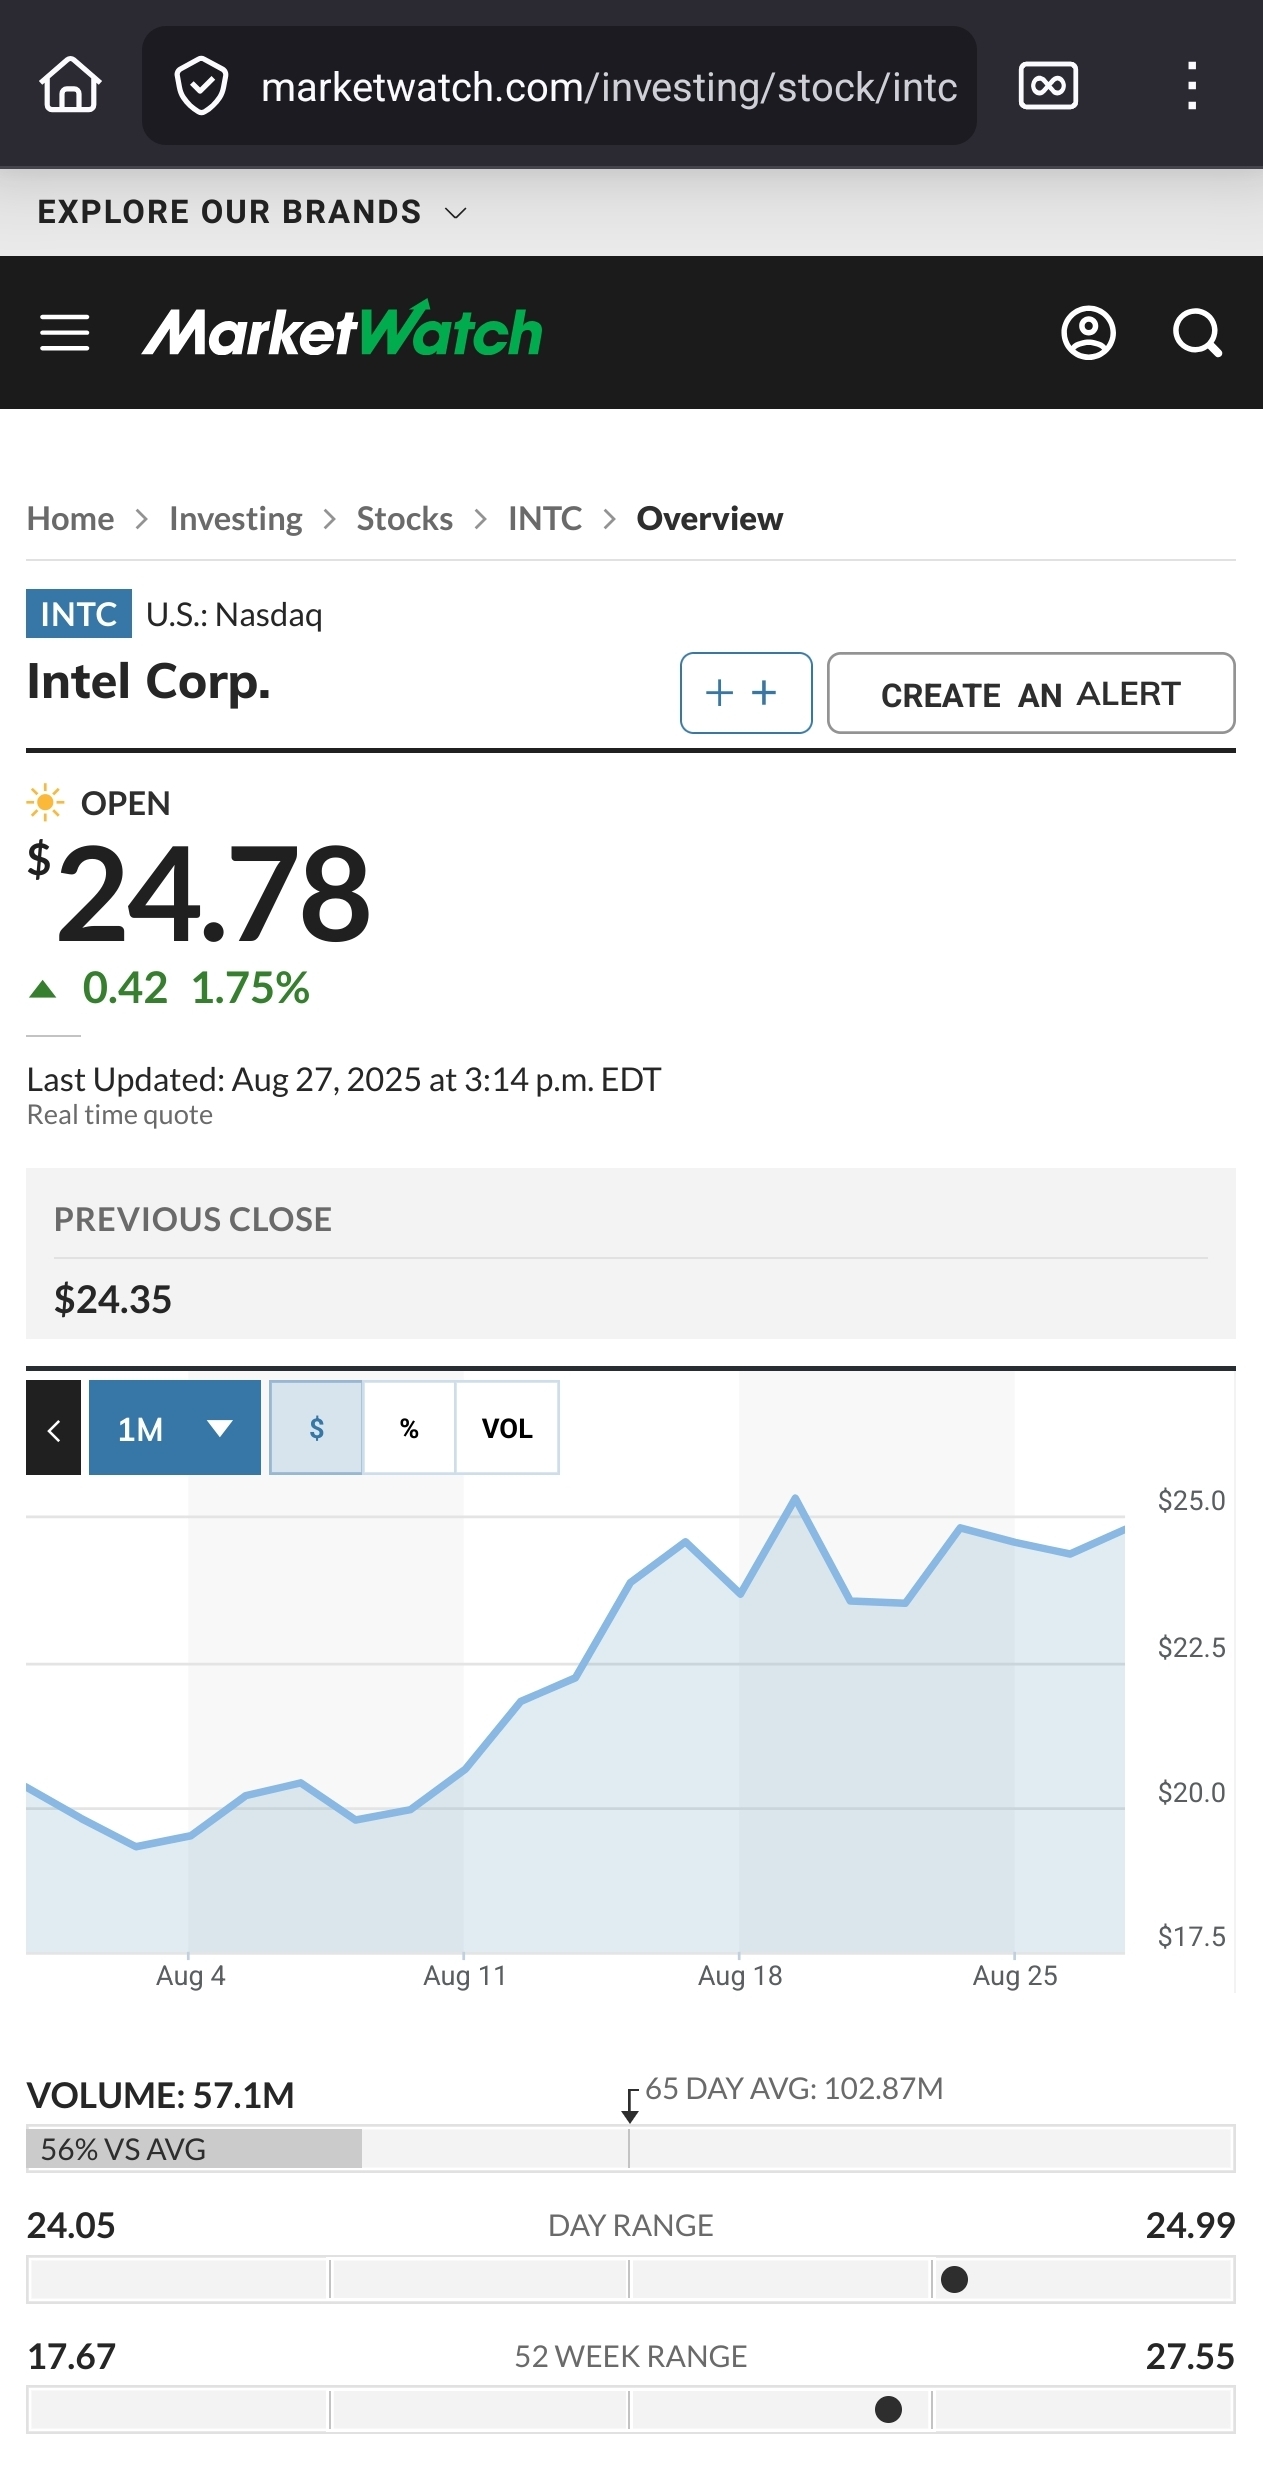Open the MarketWatch hamburger menu

pos(65,333)
